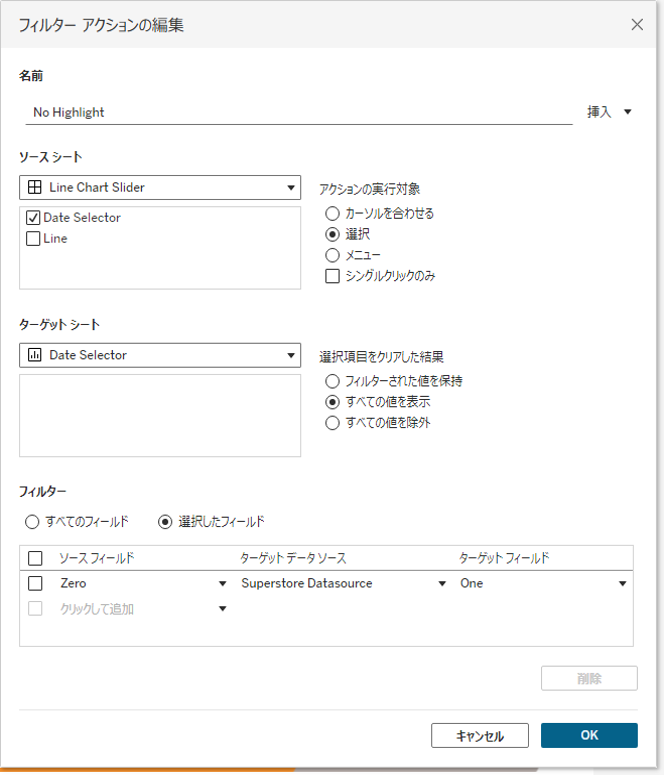
Task: Open the Superstore Datasource dropdown
Action: [x=442, y=584]
